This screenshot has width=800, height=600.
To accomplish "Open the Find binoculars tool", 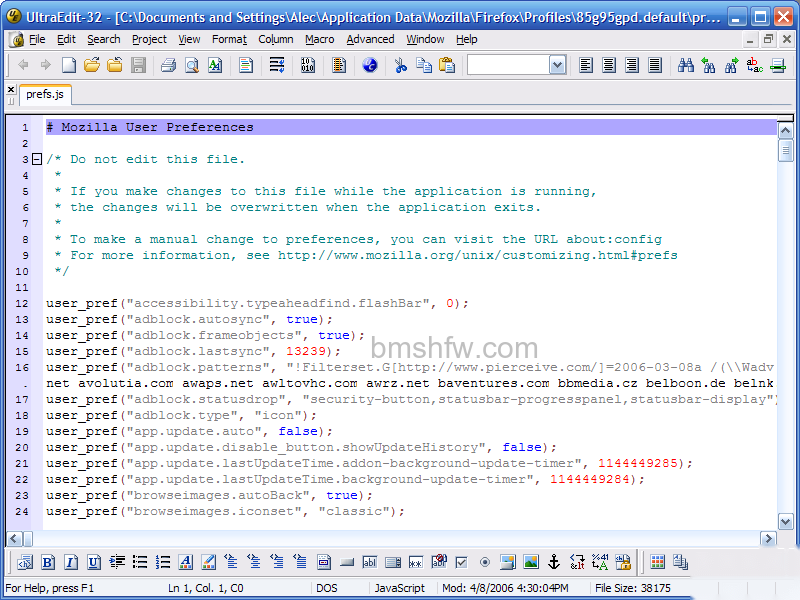I will 685,65.
